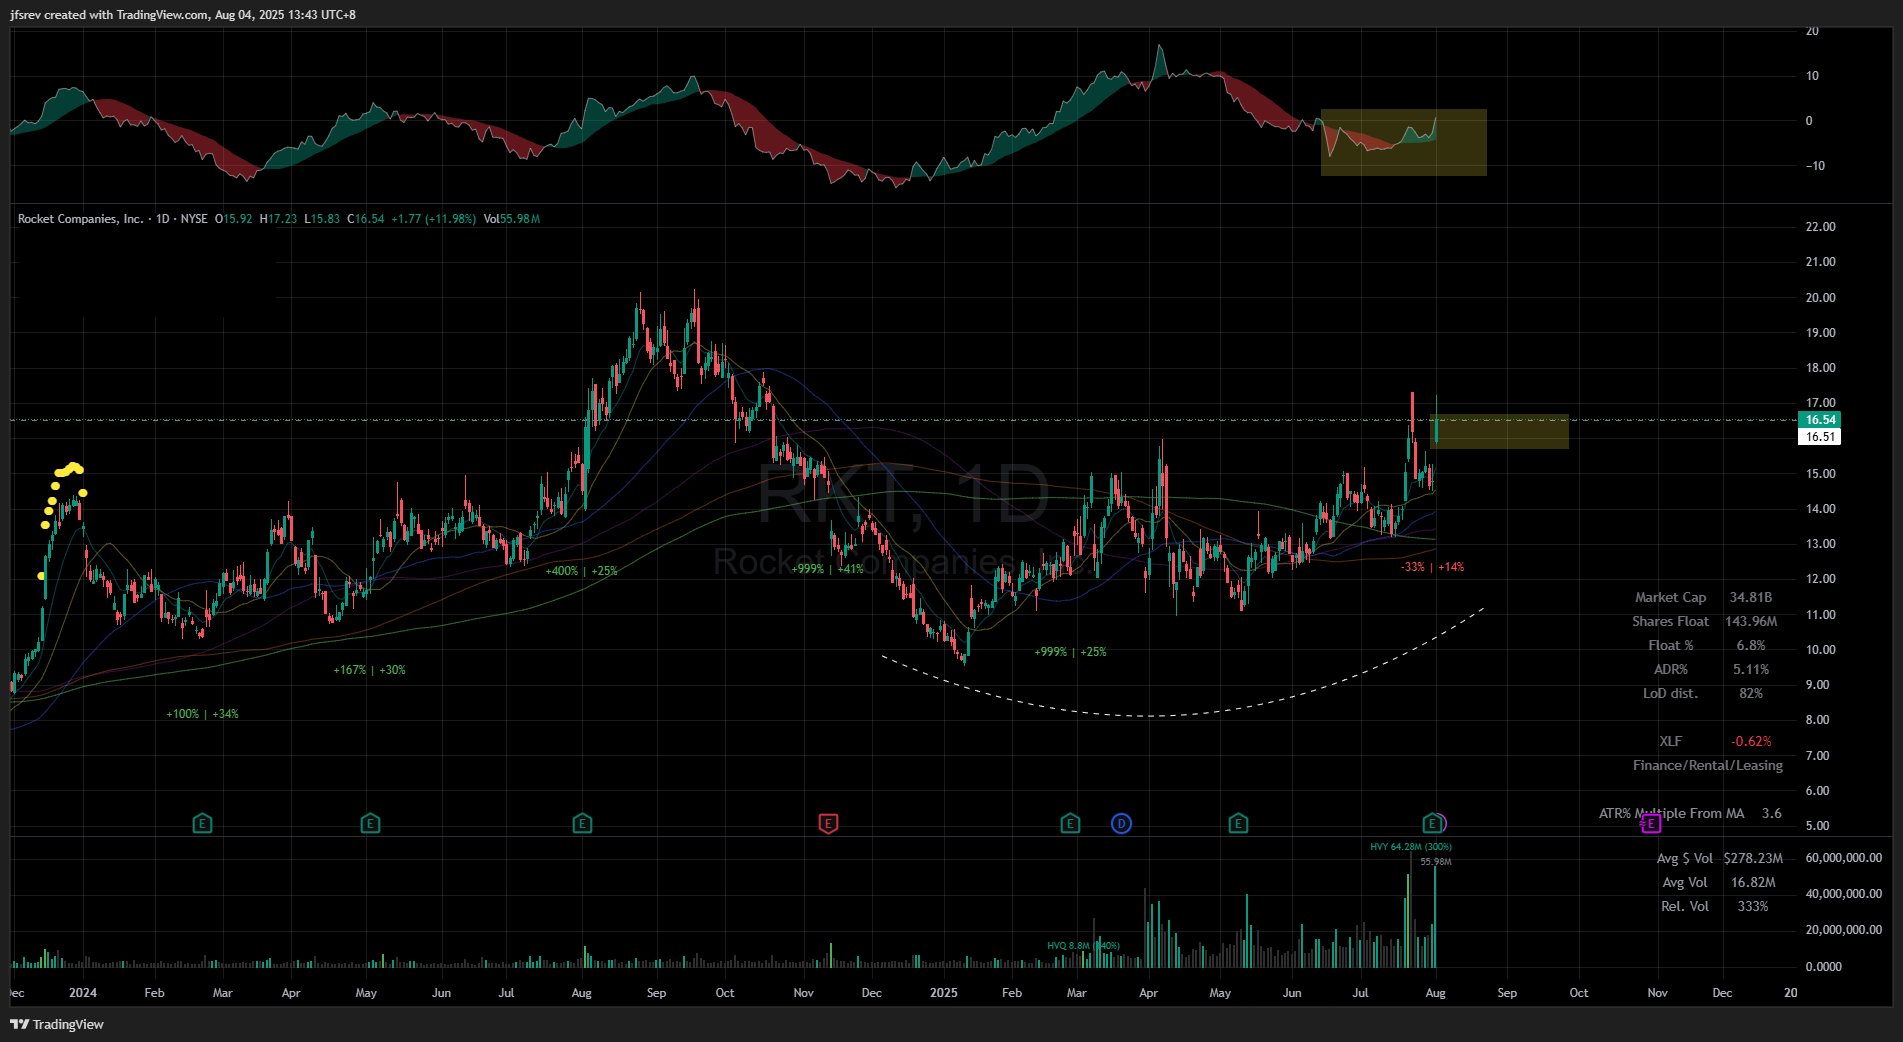Click the earliest green earnings E marker
The width and height of the screenshot is (1903, 1042).
pyautogui.click(x=202, y=824)
